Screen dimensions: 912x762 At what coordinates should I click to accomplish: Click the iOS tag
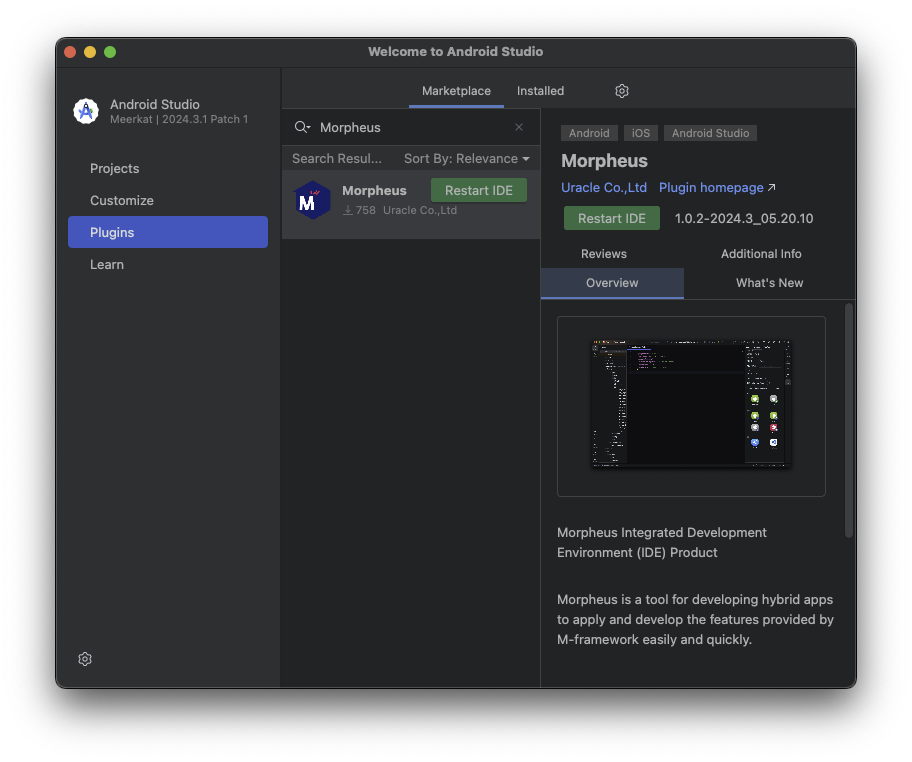click(x=640, y=133)
